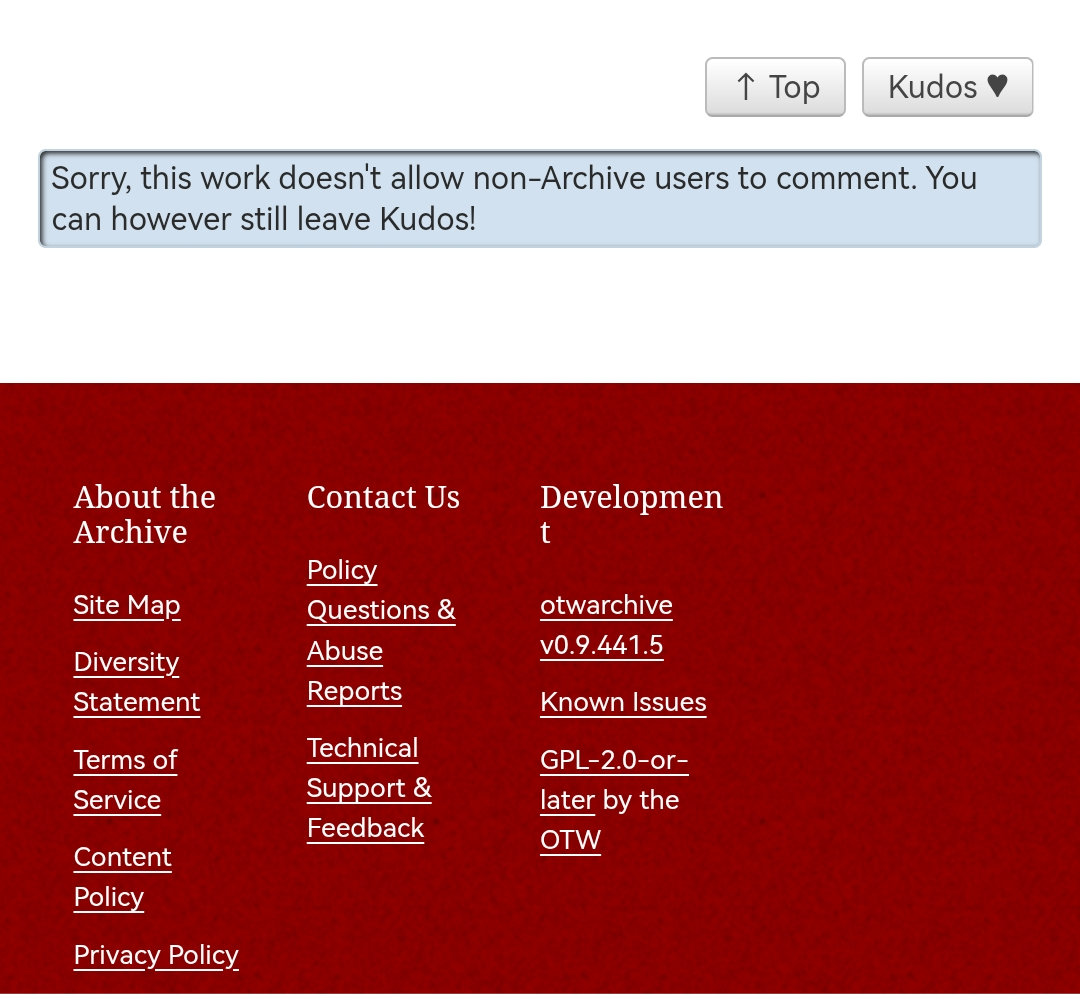Click the up arrow icon in Top button
Image resolution: width=1080 pixels, height=994 pixels.
(x=745, y=87)
